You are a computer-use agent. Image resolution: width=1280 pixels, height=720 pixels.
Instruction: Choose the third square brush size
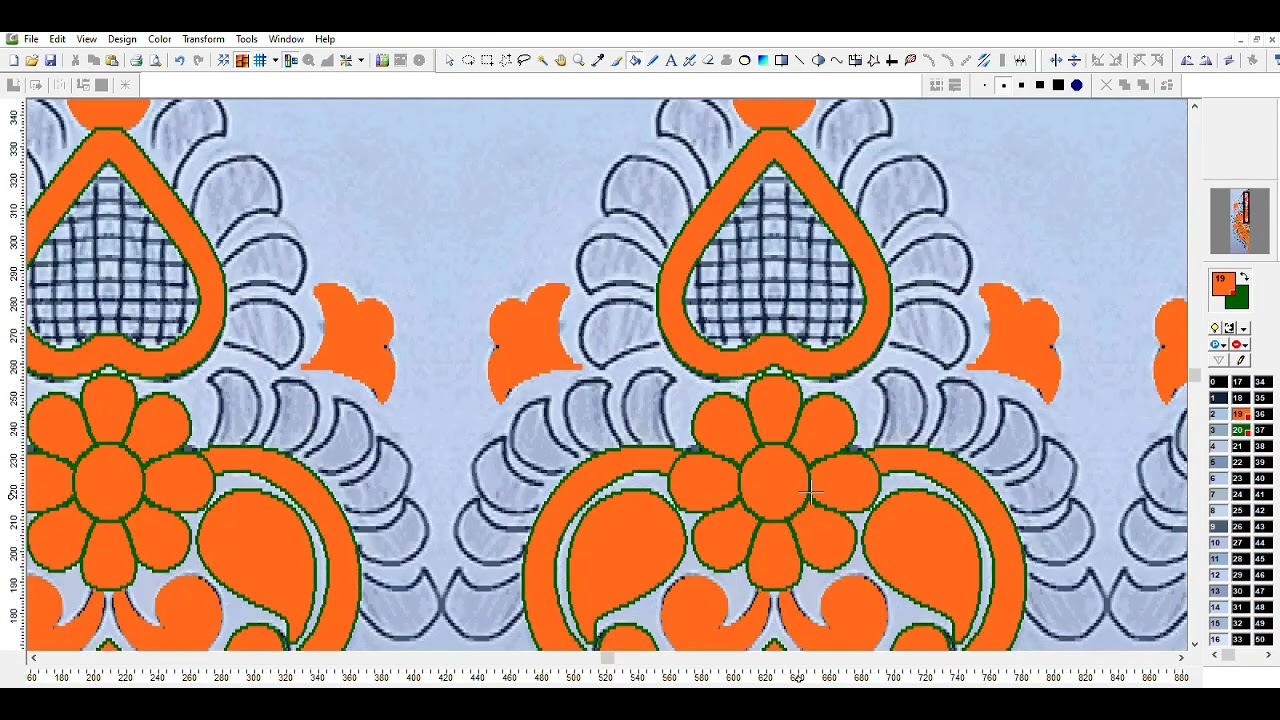(x=1021, y=85)
